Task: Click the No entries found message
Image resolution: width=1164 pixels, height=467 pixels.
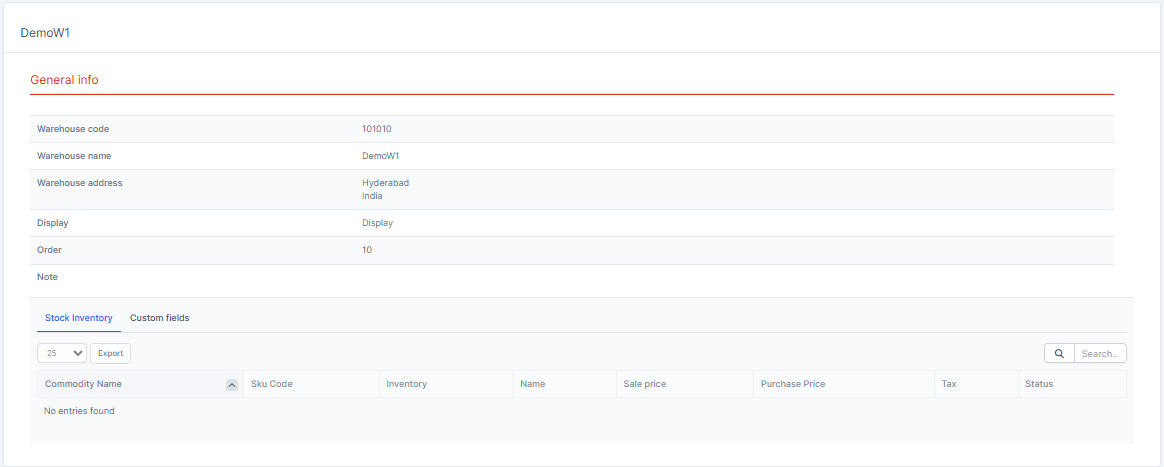Action: point(79,411)
